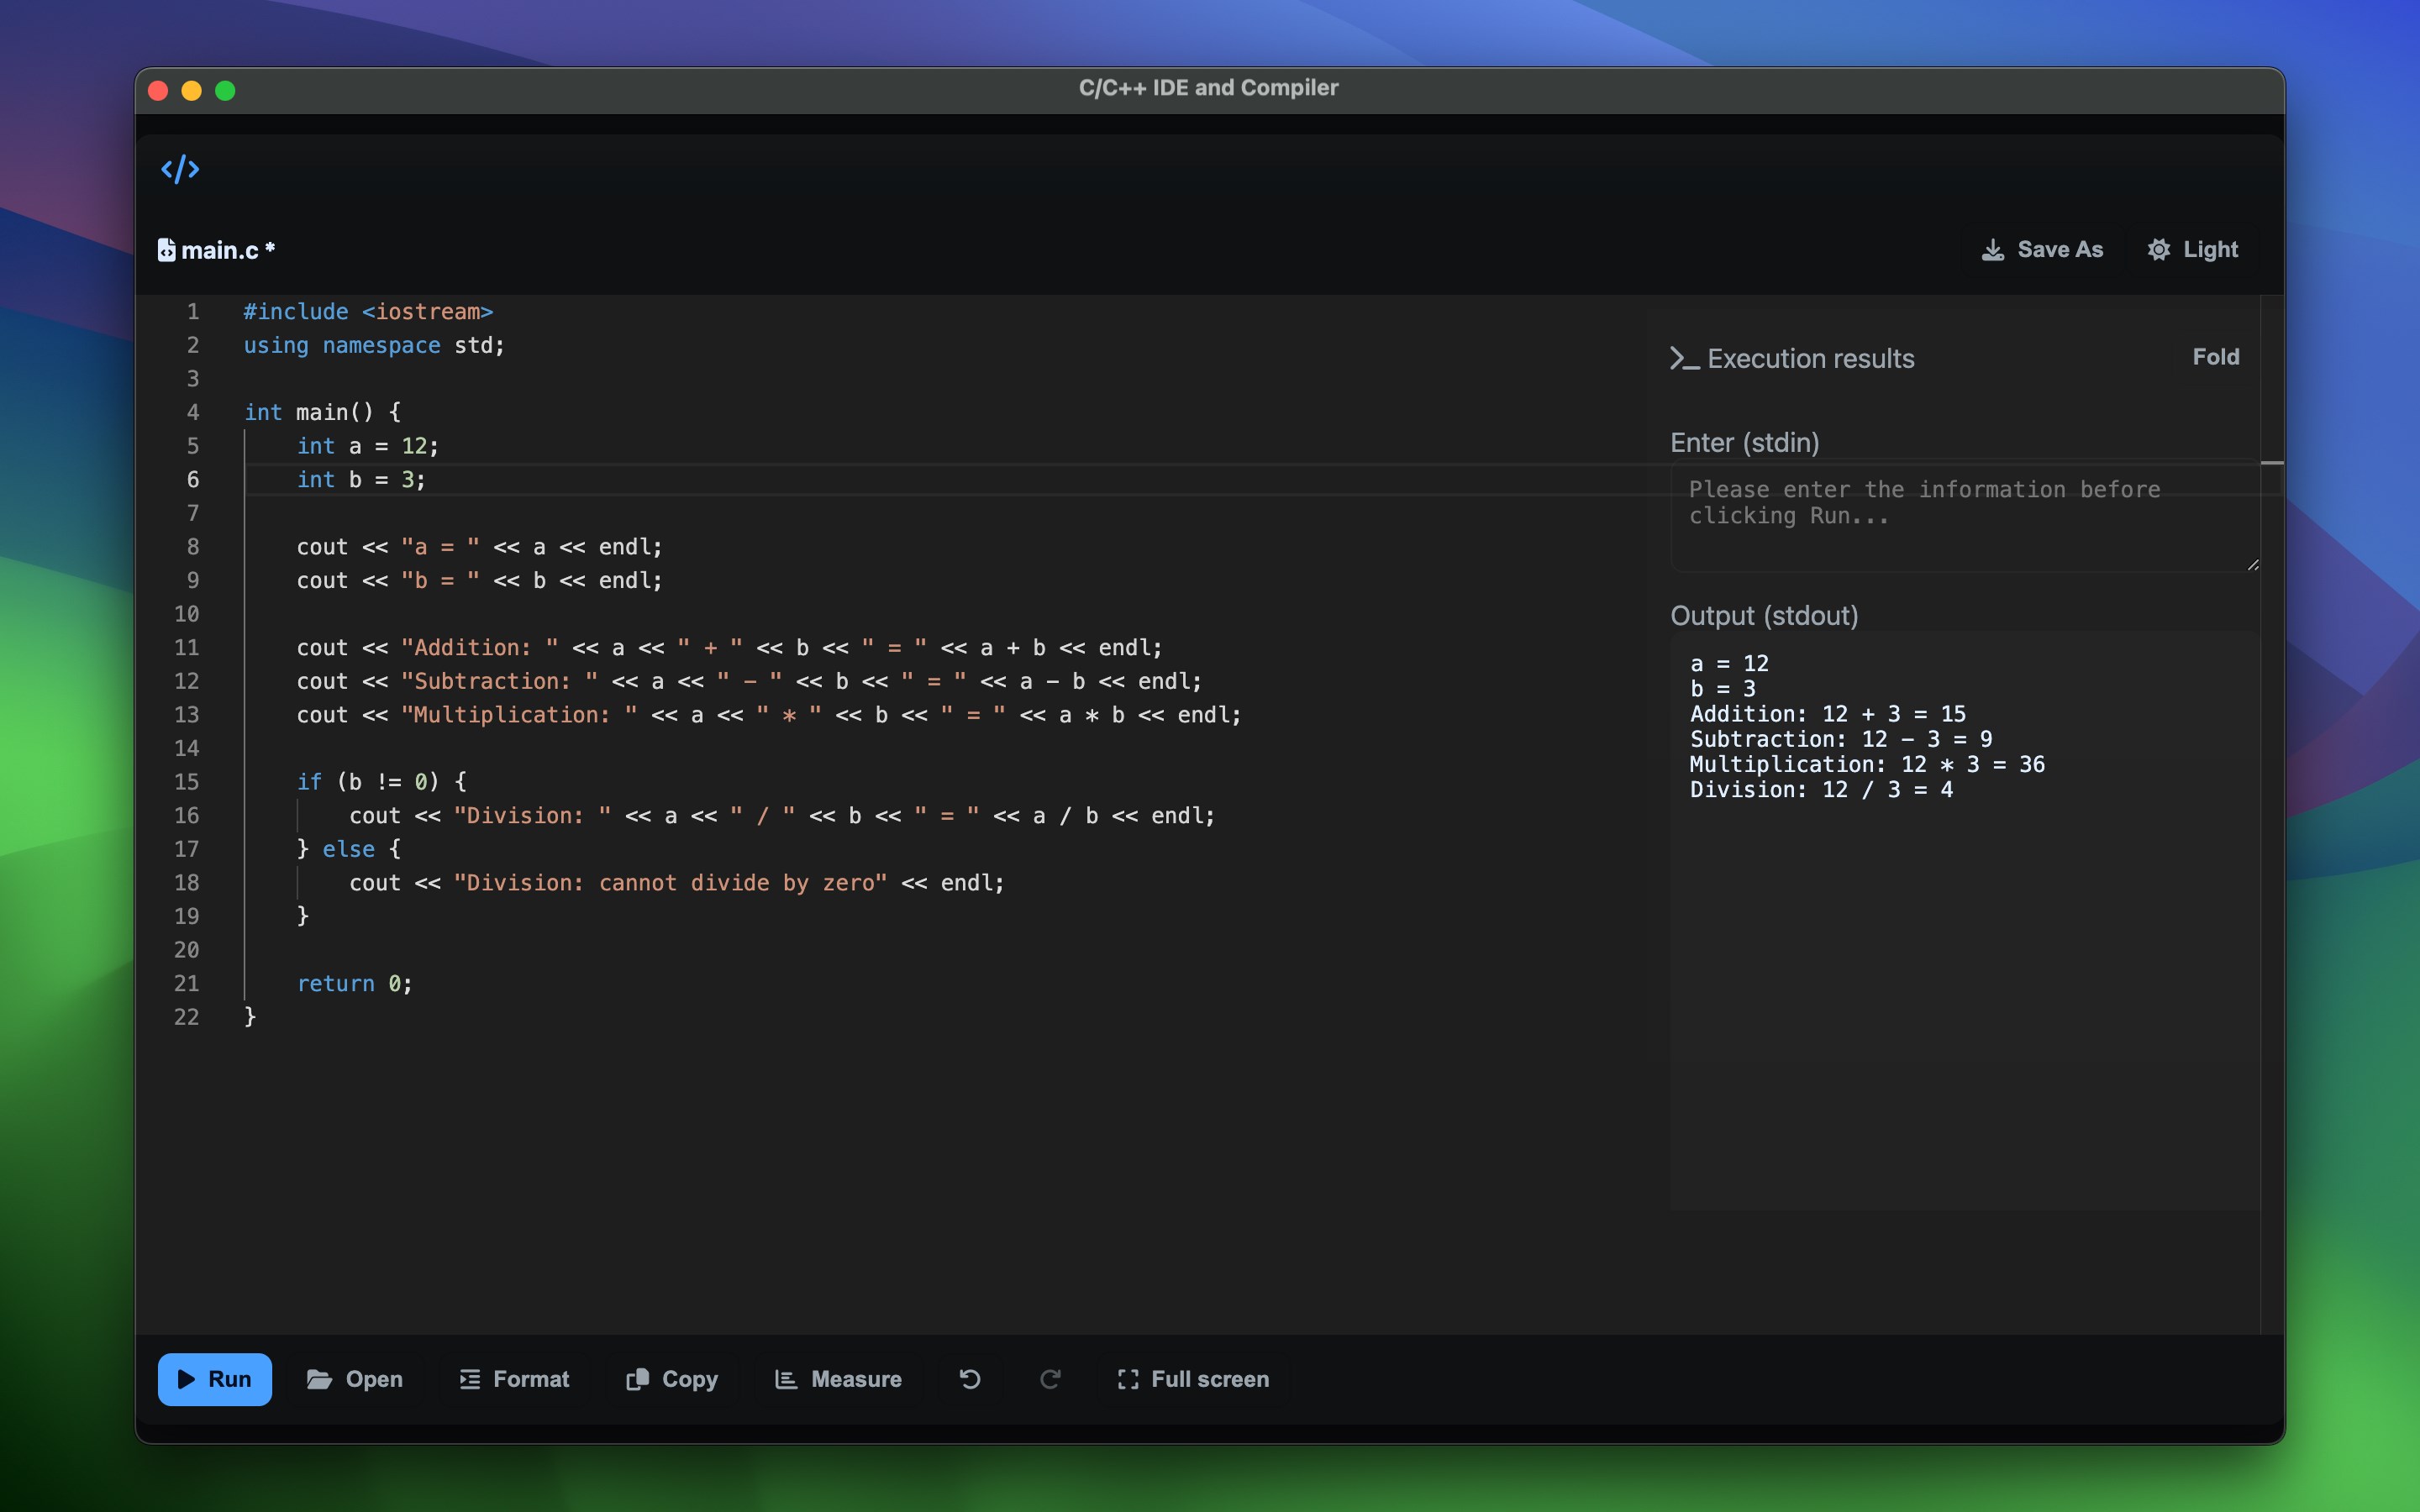Switch to Light theme
The image size is (2420, 1512).
click(x=2193, y=250)
